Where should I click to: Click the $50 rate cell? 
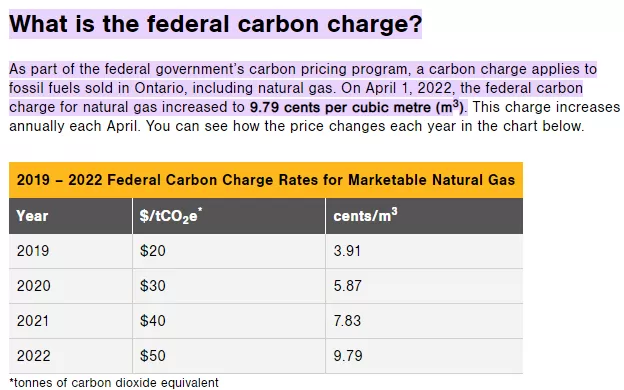[229, 356]
